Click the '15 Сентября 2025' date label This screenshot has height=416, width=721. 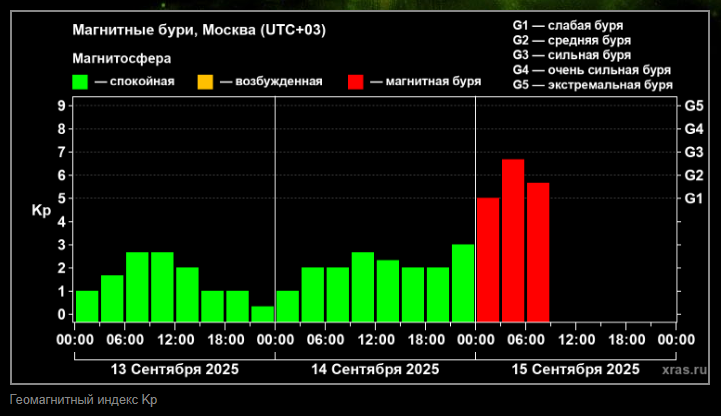[575, 369]
